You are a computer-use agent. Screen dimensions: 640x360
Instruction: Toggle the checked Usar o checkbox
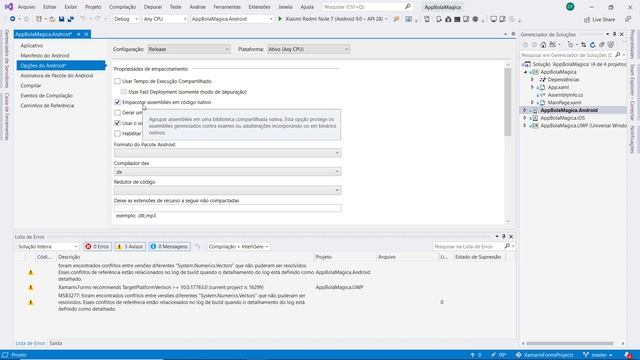click(x=118, y=123)
